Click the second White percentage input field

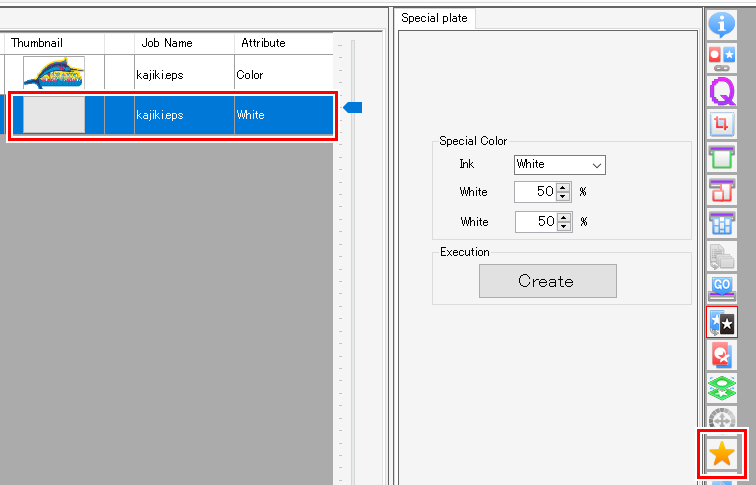coord(535,222)
